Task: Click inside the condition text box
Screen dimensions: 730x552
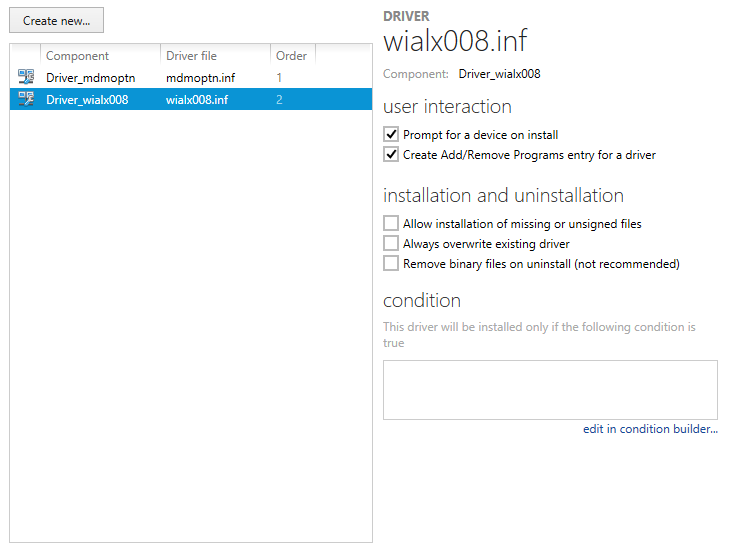Action: click(x=550, y=390)
